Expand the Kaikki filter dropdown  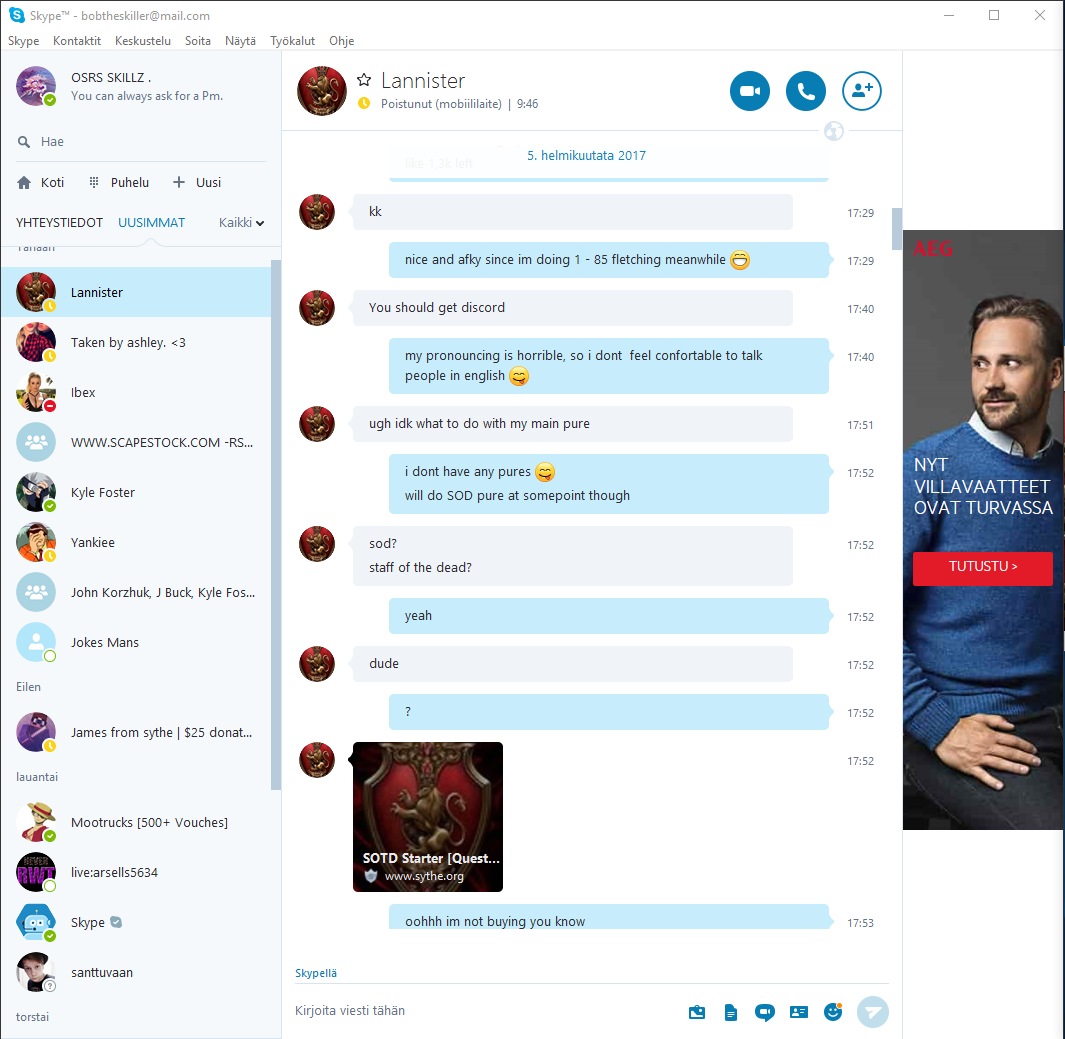pyautogui.click(x=241, y=223)
